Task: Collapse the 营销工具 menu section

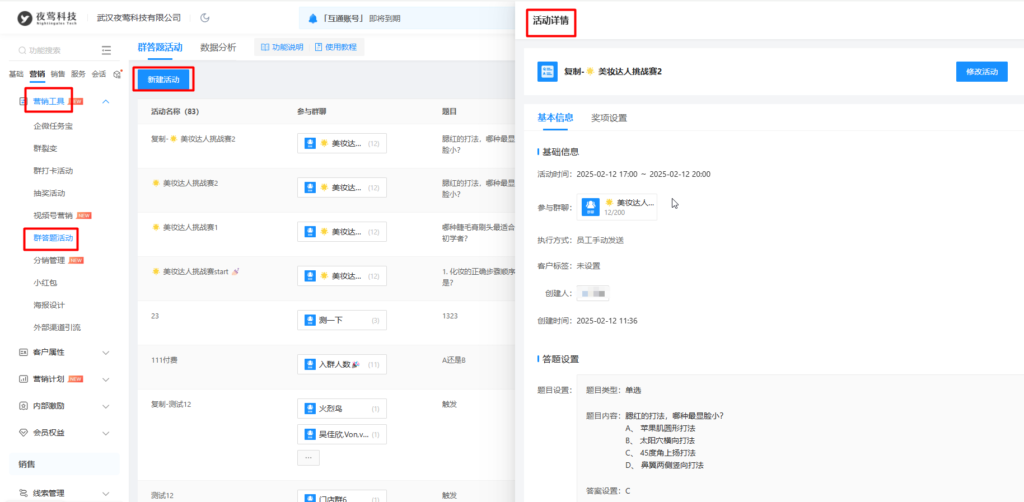Action: [x=106, y=101]
